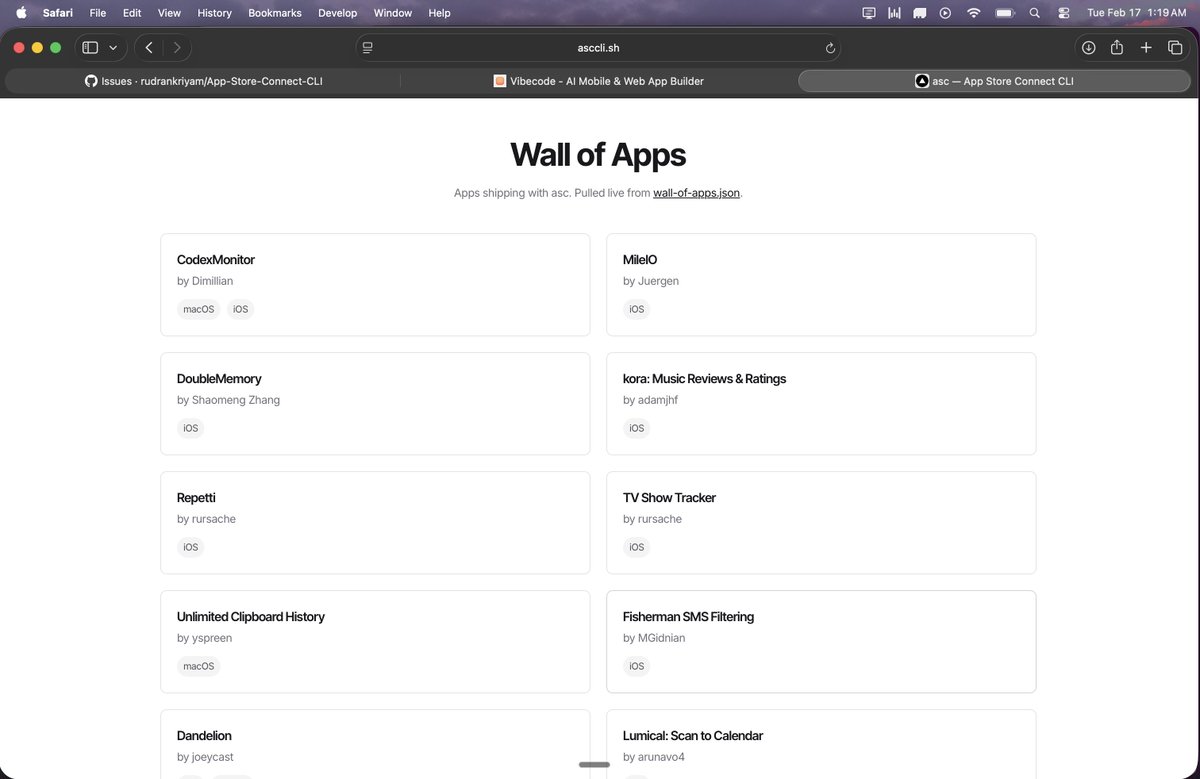Open the page settings icon in address bar
Image resolution: width=1200 pixels, height=779 pixels.
click(x=368, y=48)
